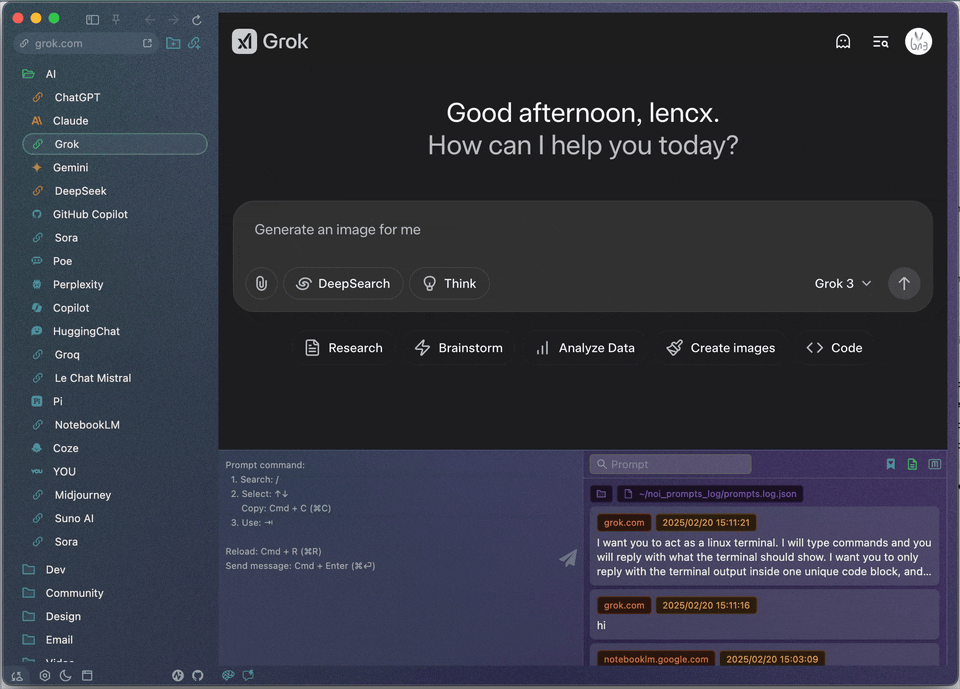
Task: Click the bookmark icon in prompt panel
Action: click(891, 464)
